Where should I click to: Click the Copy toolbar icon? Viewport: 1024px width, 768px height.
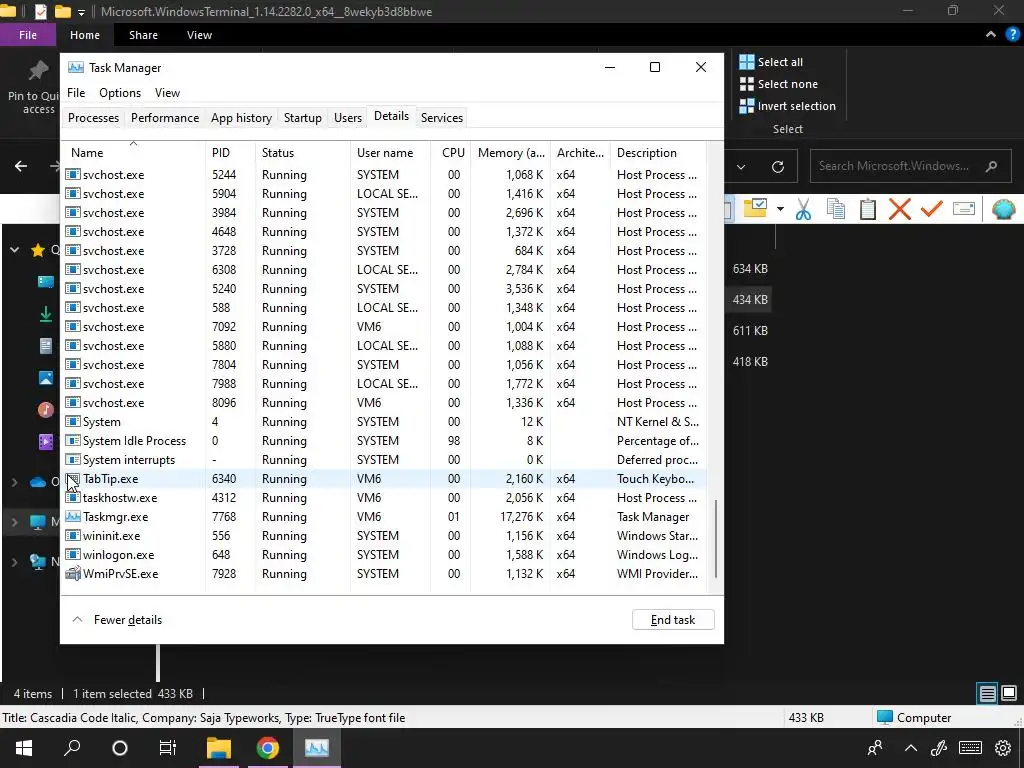(836, 210)
